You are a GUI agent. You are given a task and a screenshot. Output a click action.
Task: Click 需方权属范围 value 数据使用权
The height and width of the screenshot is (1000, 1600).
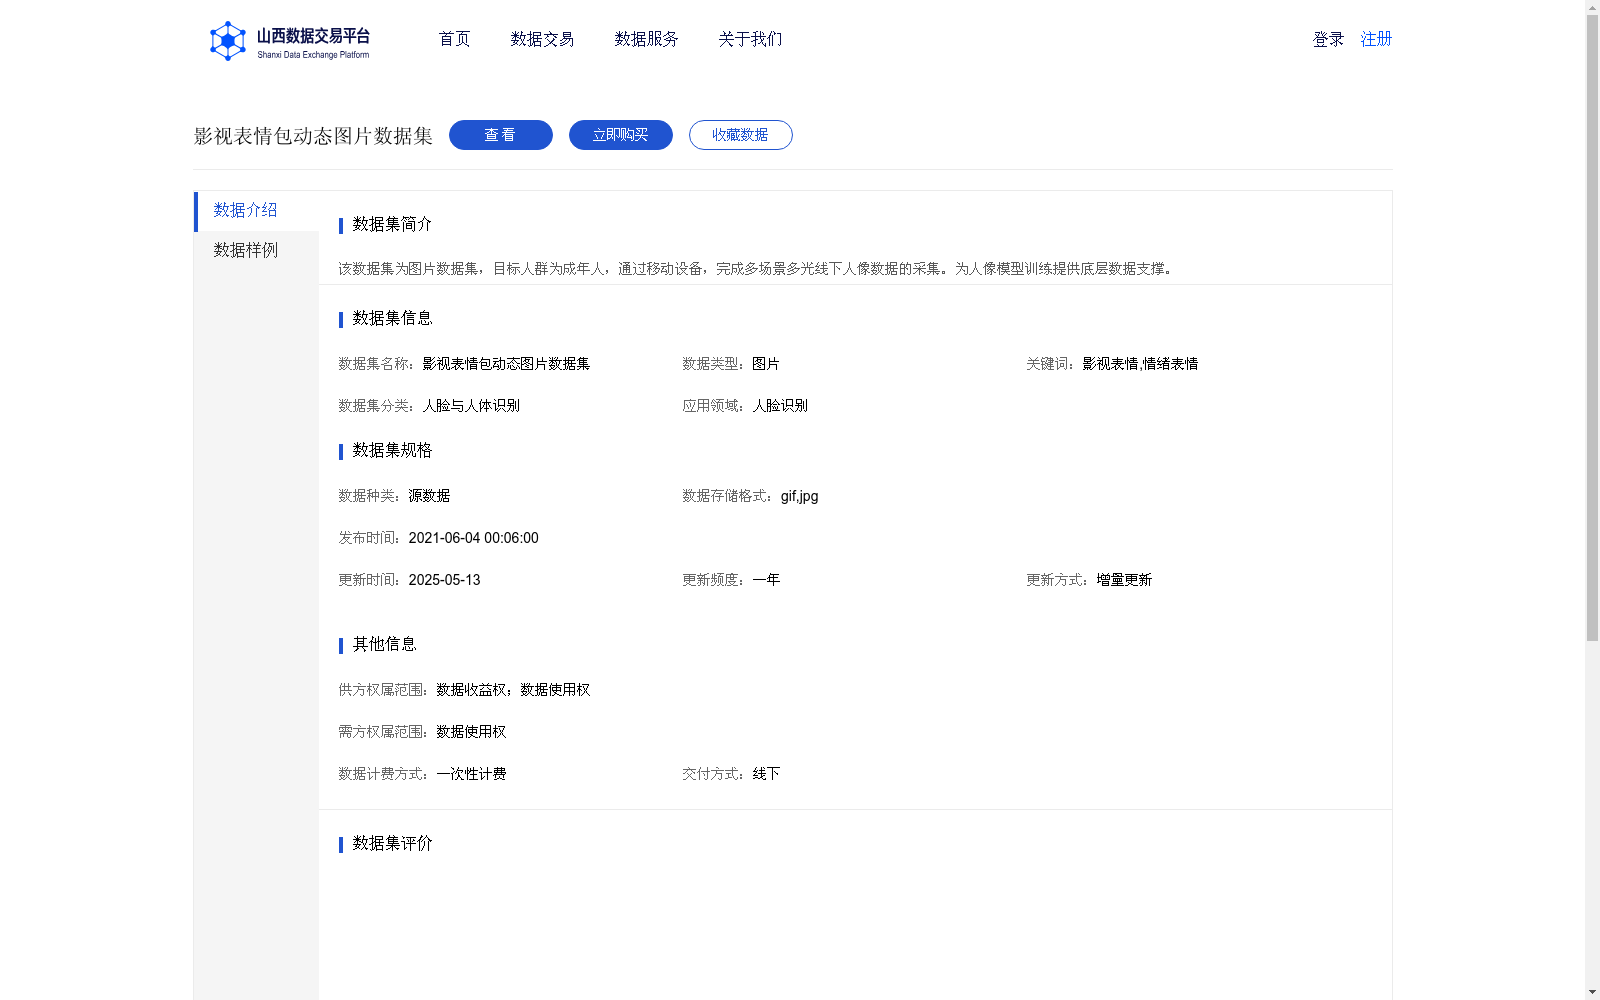471,732
